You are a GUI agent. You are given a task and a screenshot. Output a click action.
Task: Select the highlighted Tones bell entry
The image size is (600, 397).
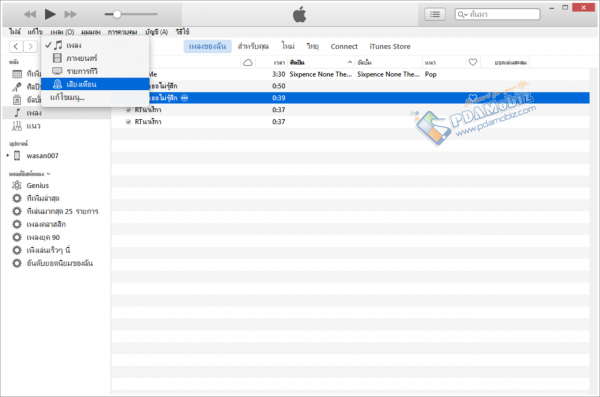pos(95,84)
